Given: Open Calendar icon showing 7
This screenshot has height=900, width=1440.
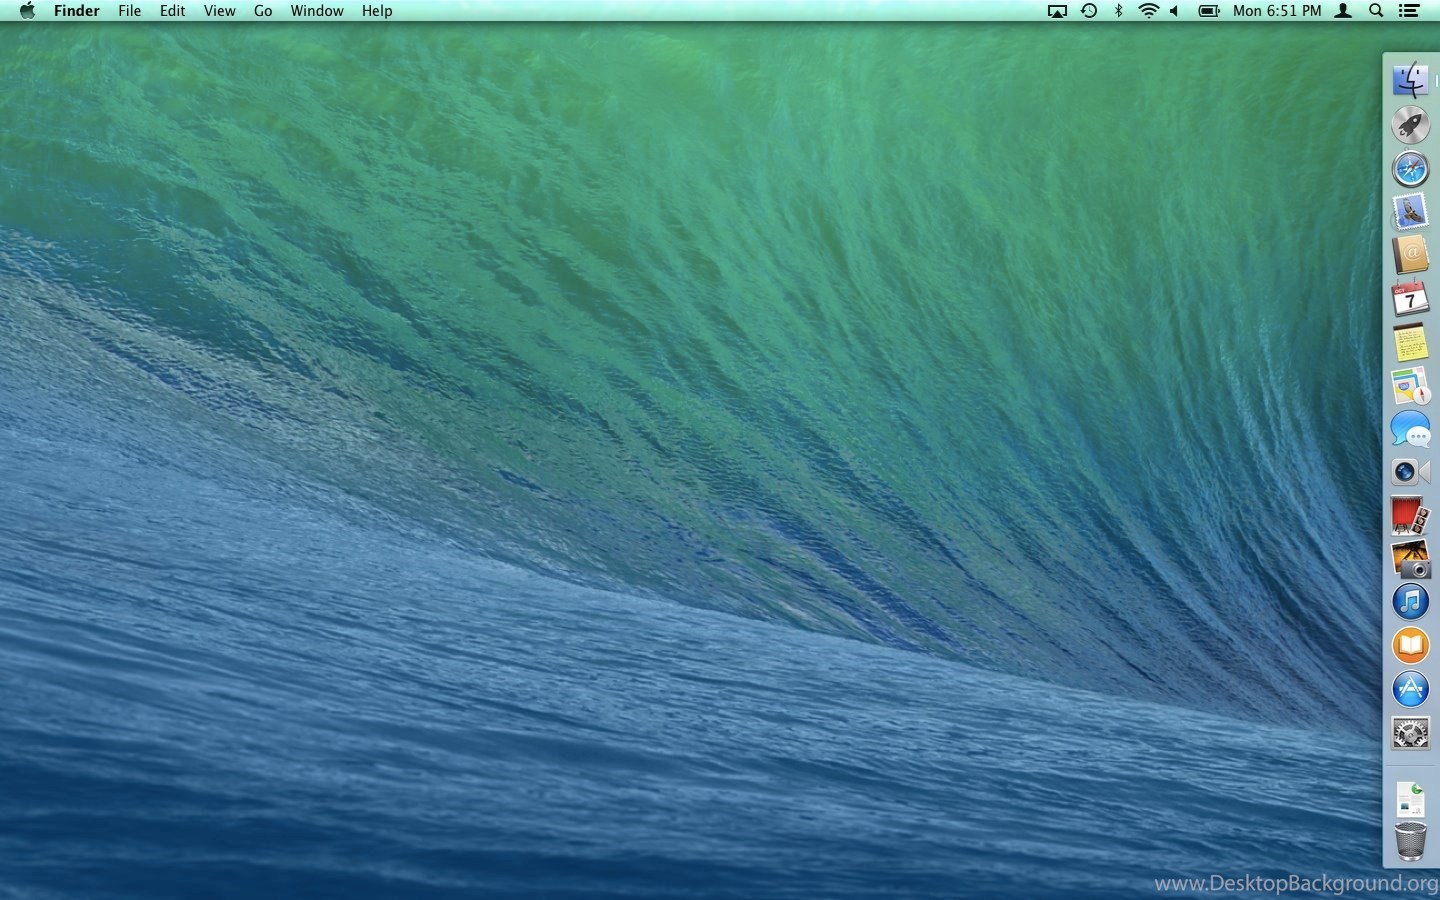Looking at the screenshot, I should tap(1411, 299).
